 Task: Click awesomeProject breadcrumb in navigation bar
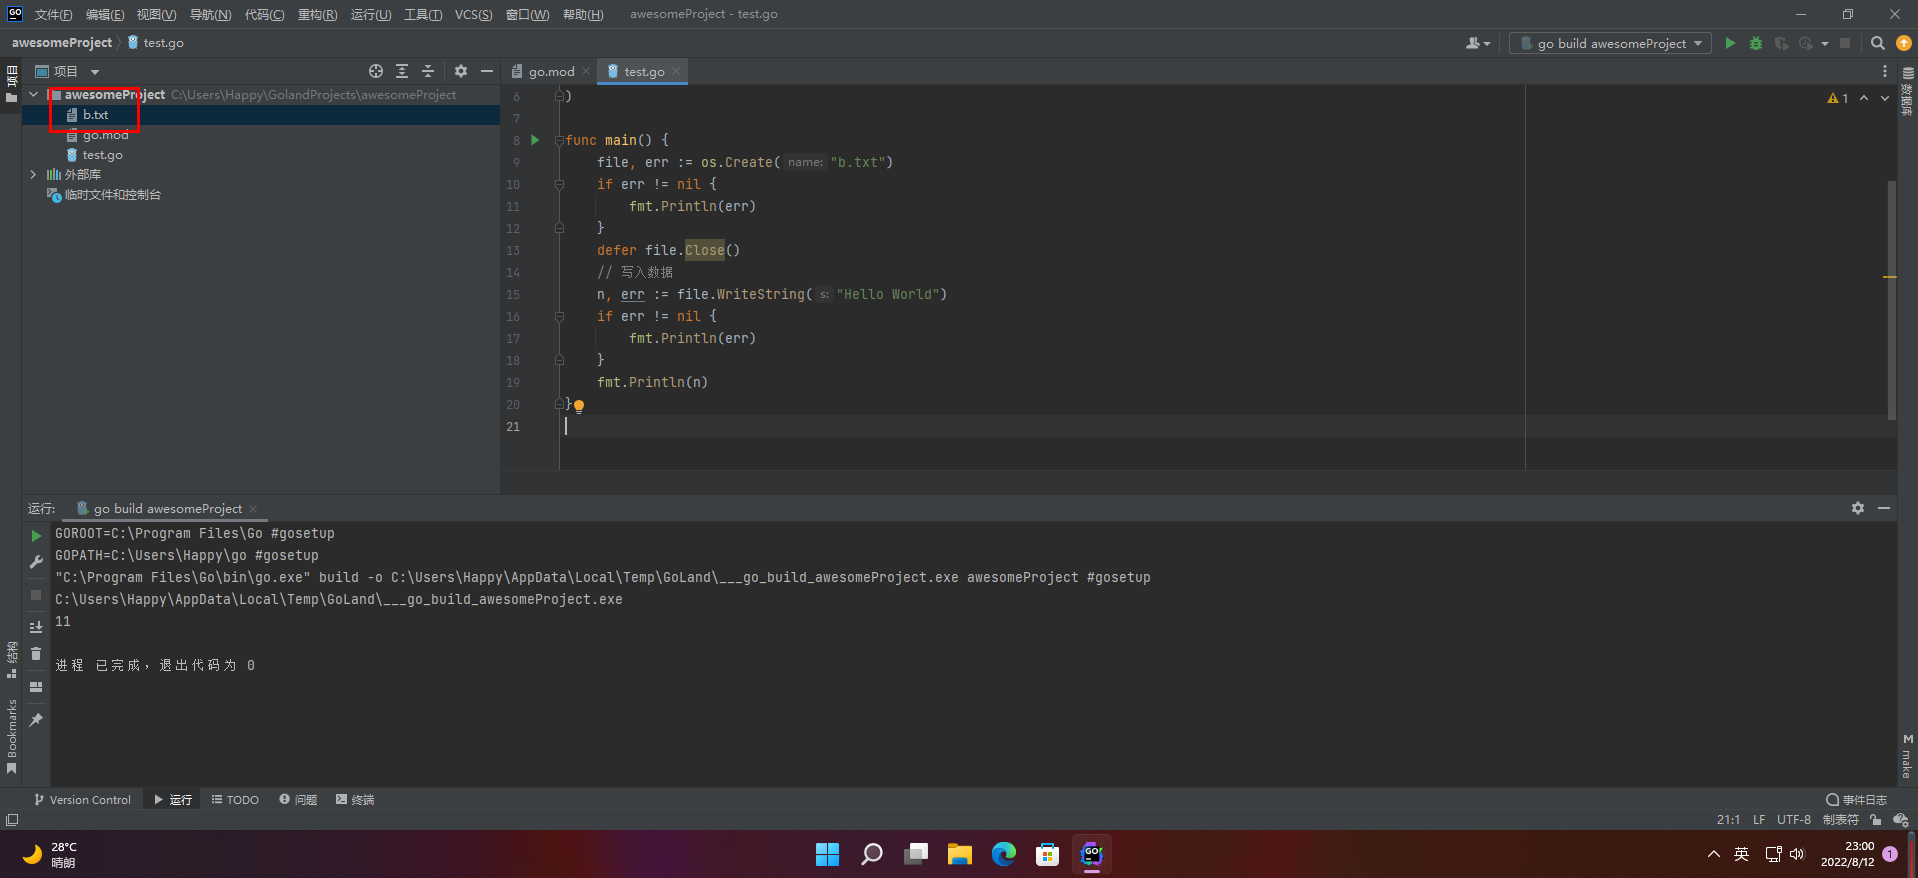click(x=62, y=43)
